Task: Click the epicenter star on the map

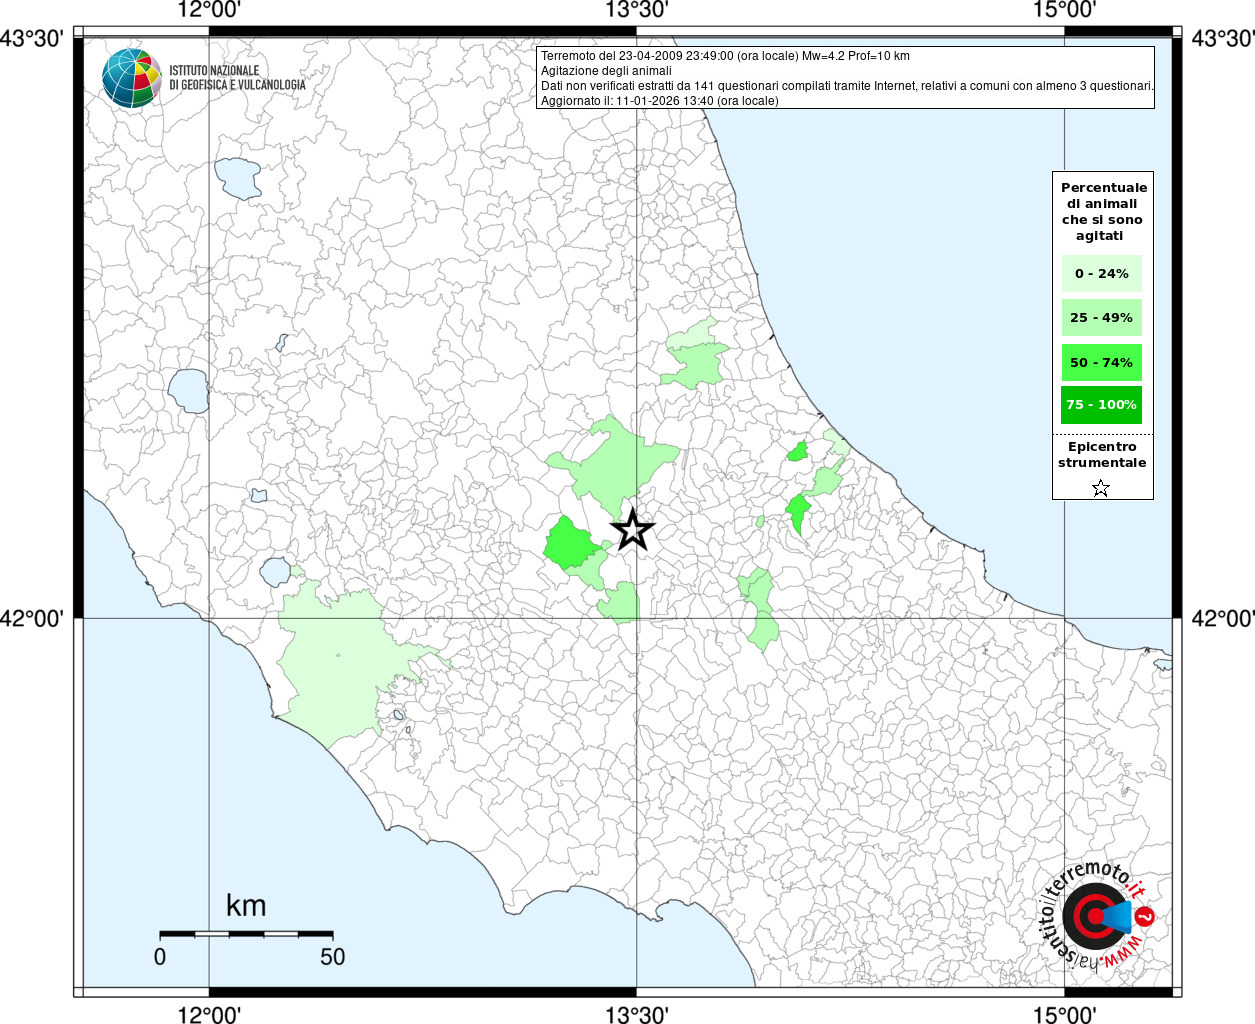Action: 632,529
